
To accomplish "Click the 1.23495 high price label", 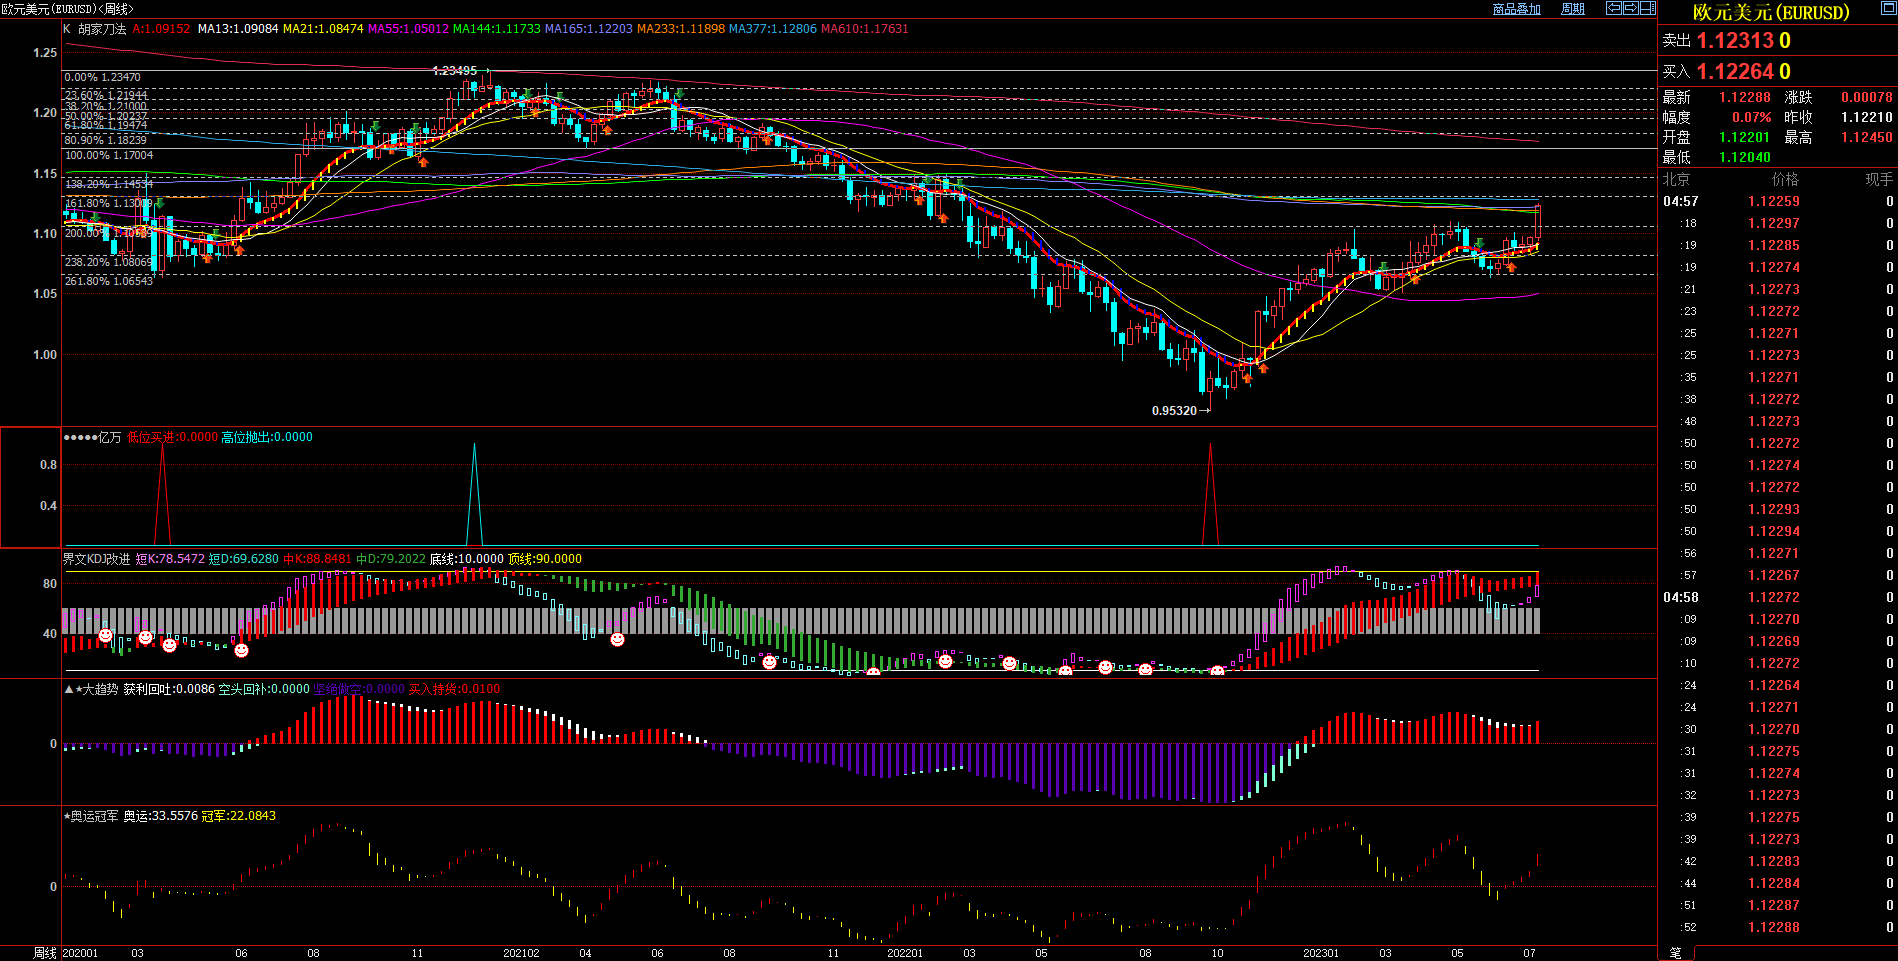I will point(454,71).
